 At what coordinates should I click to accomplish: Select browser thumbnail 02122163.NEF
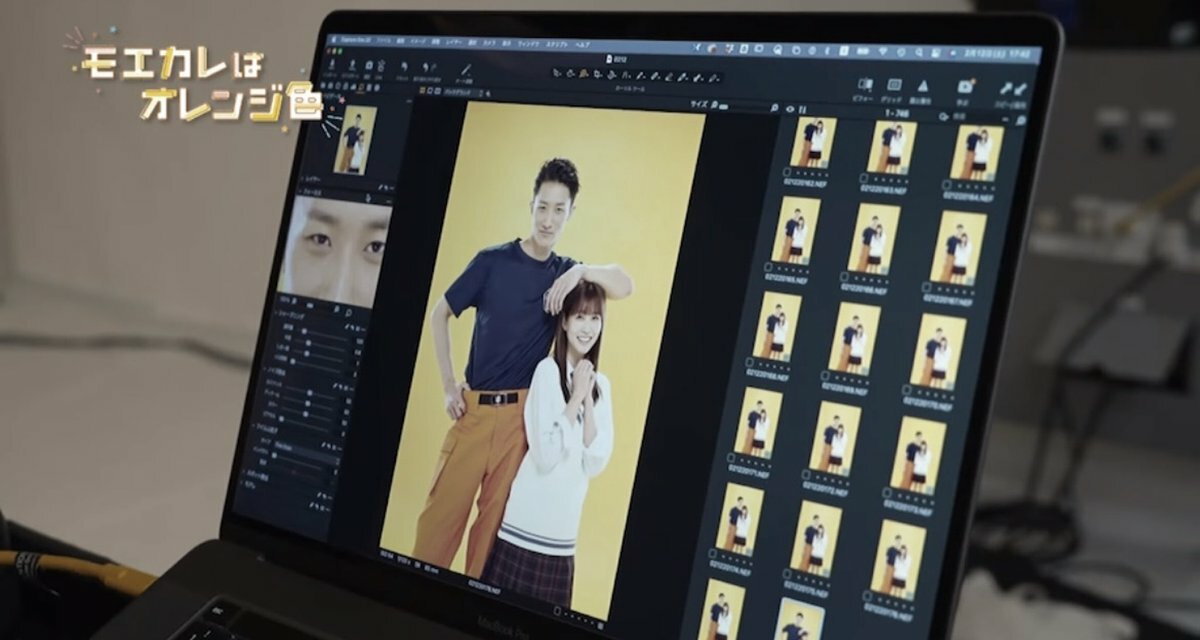pyautogui.click(x=890, y=148)
